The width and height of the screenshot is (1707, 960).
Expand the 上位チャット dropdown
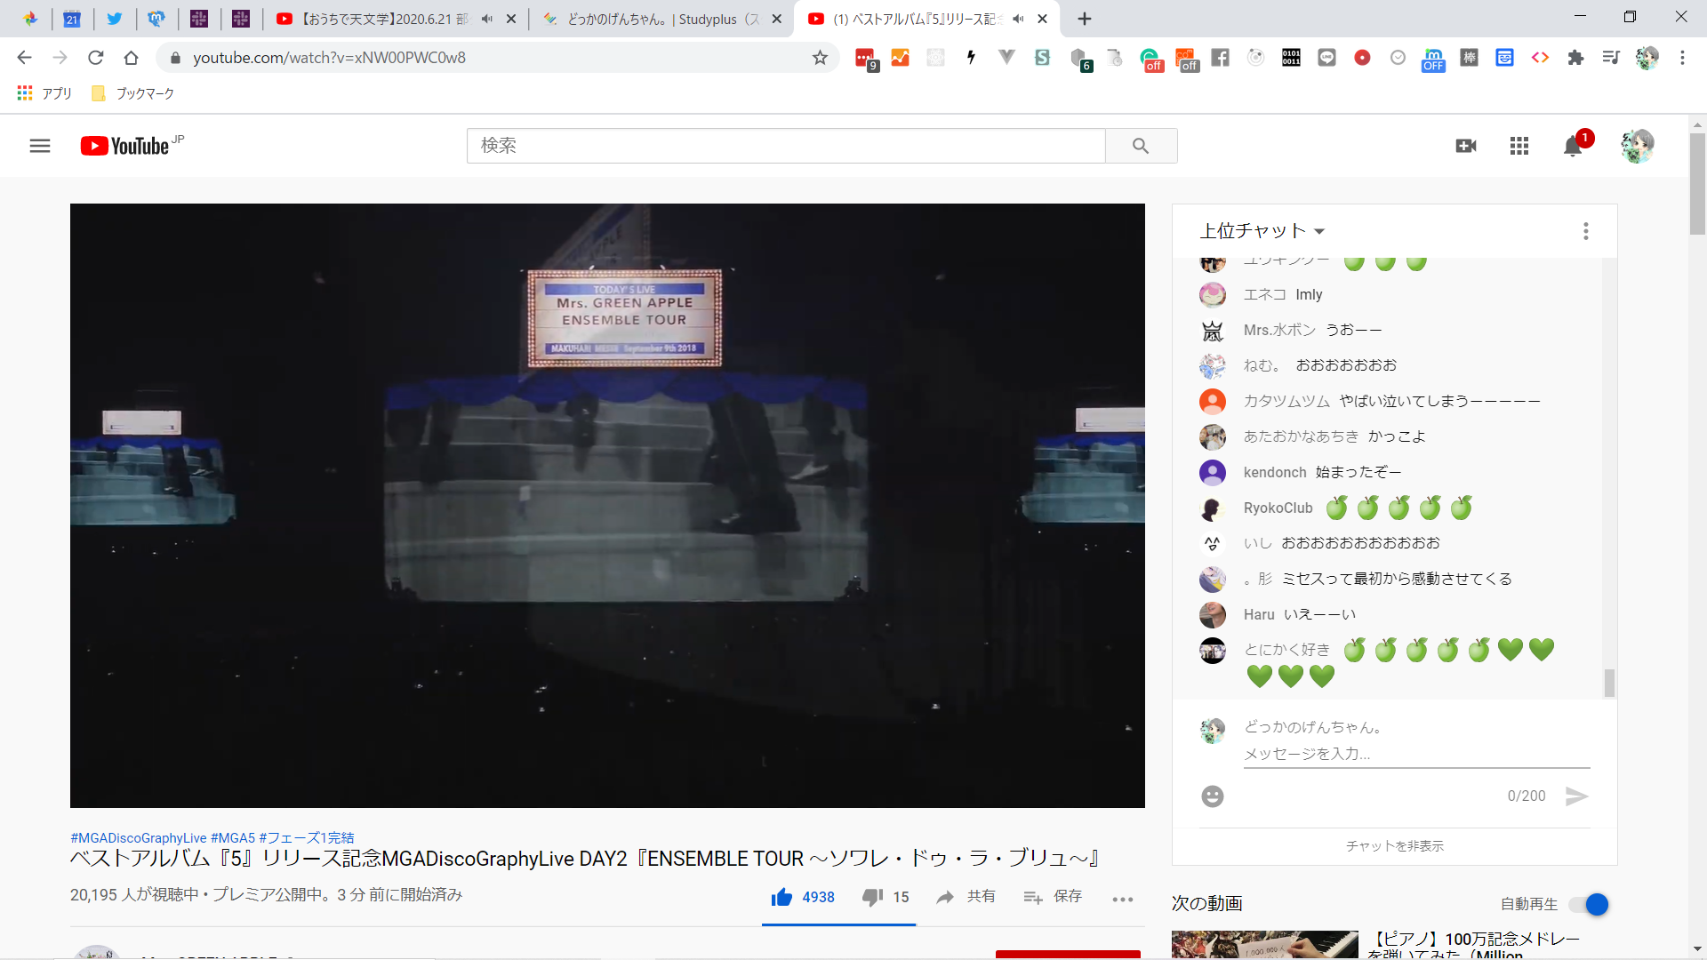pos(1262,231)
